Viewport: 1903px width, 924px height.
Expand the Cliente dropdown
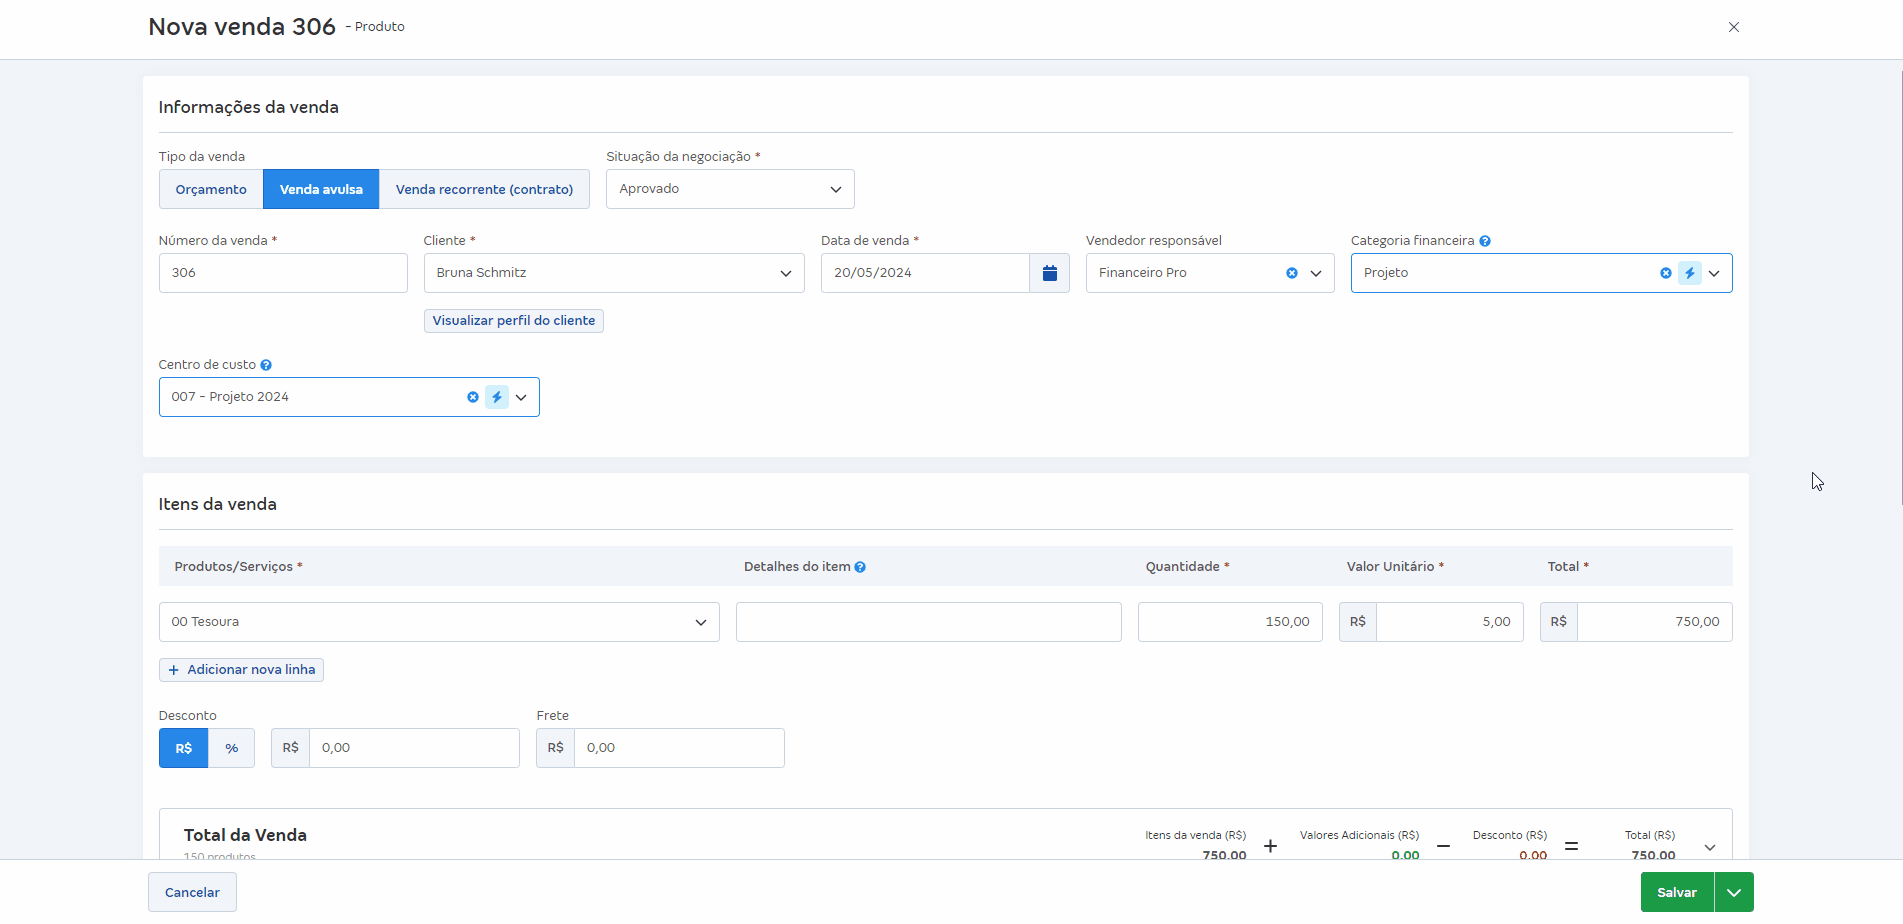(x=785, y=273)
